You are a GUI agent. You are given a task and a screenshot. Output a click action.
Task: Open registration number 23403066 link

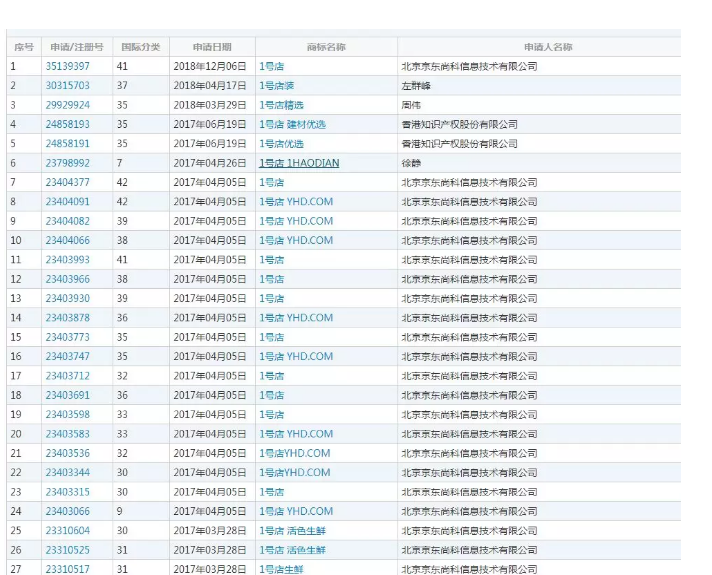pos(67,511)
